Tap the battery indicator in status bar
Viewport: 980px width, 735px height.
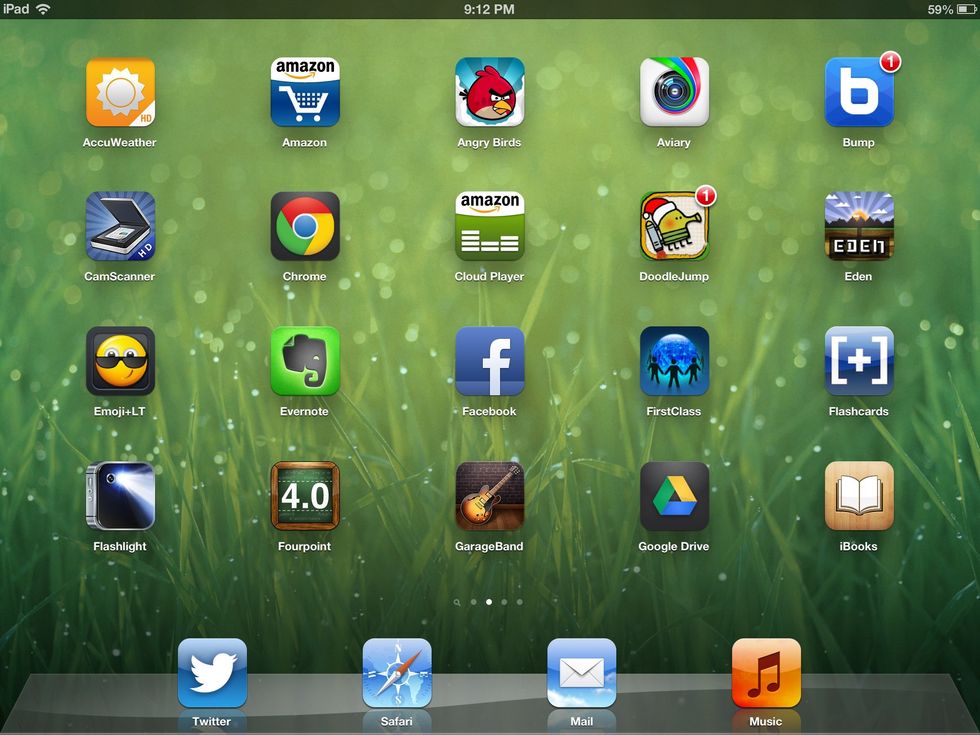pyautogui.click(x=966, y=9)
